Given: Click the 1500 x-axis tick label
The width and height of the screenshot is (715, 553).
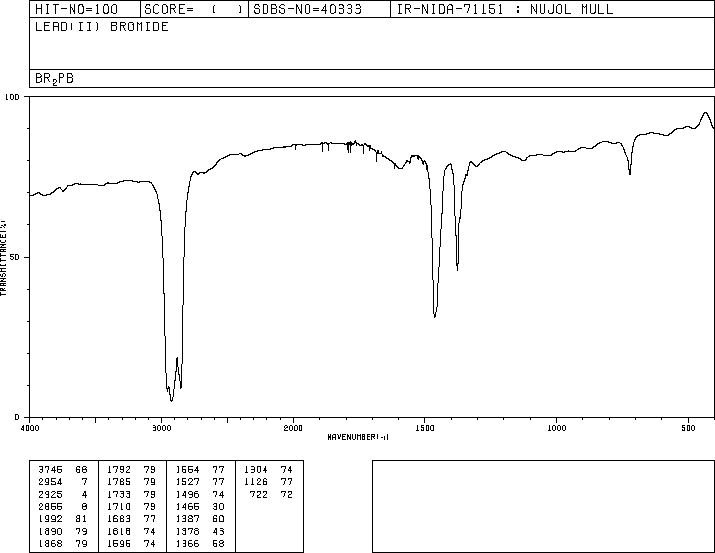Looking at the screenshot, I should tap(425, 428).
